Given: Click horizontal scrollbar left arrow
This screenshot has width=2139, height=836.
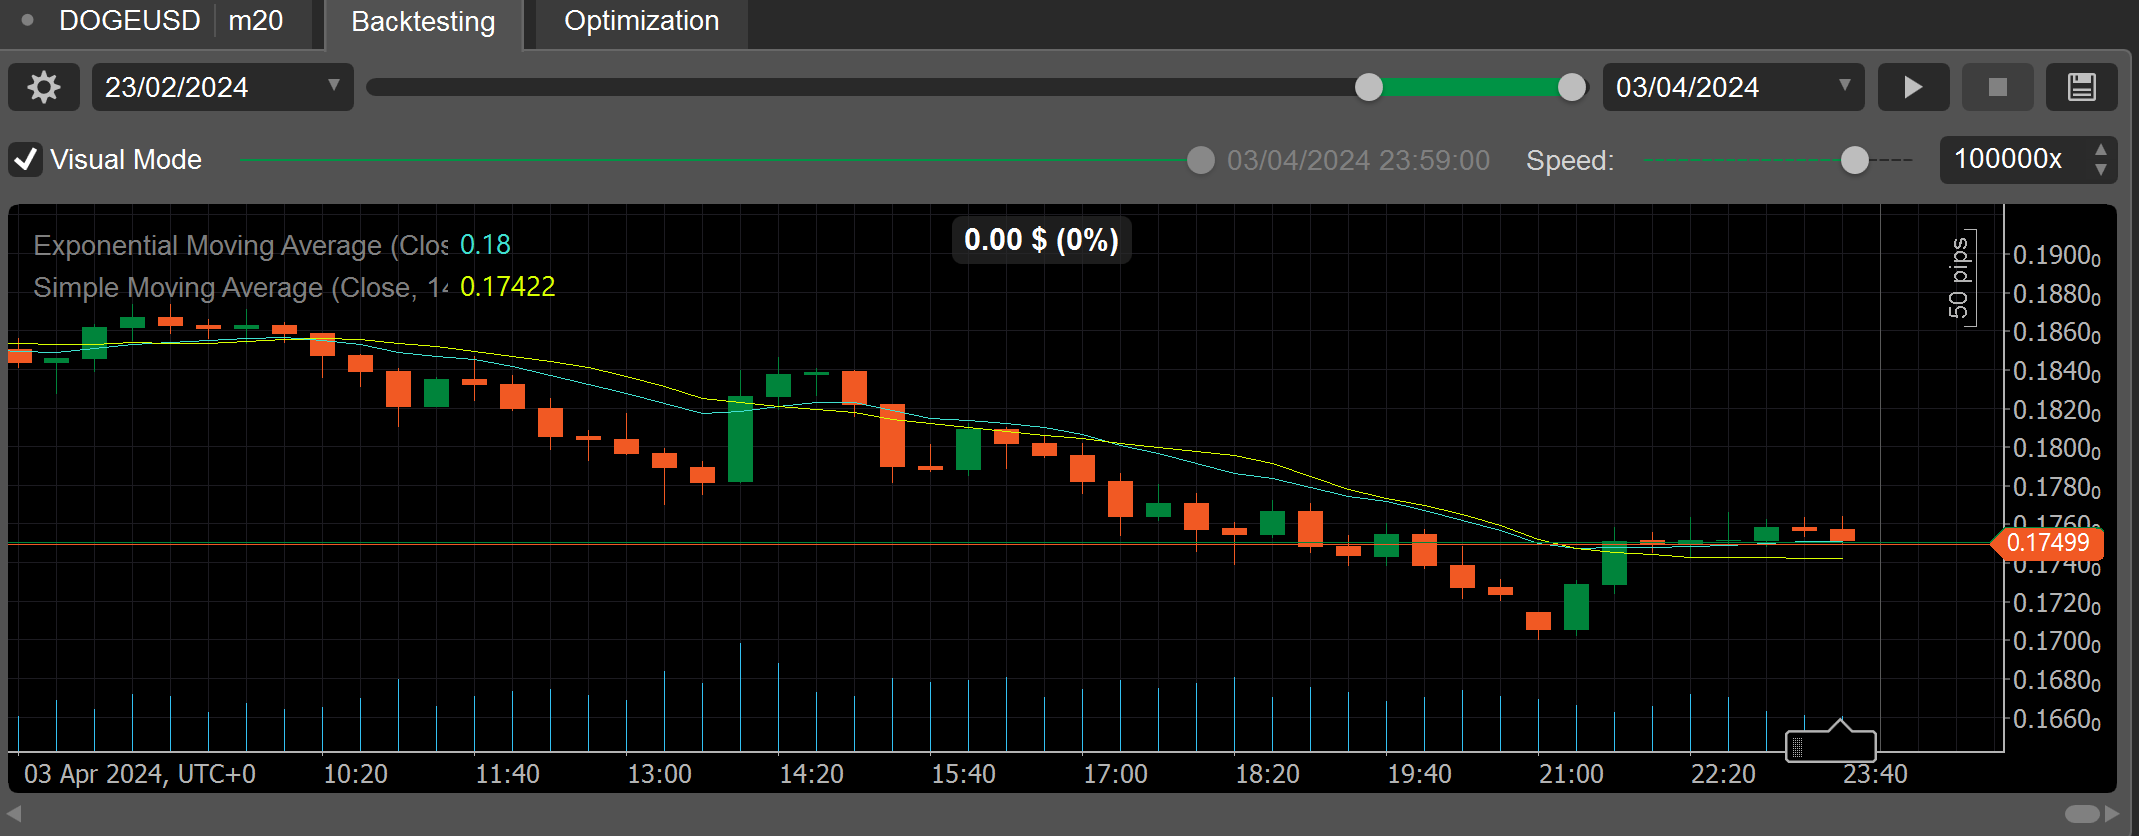Looking at the screenshot, I should click(x=14, y=813).
